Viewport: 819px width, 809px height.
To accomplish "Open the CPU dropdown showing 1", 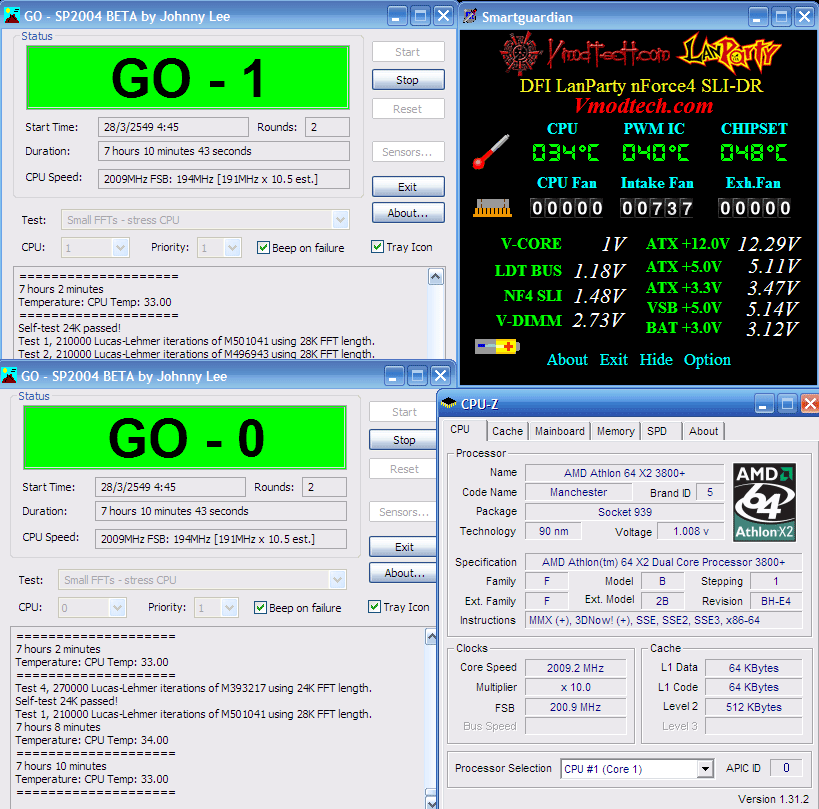I will pyautogui.click(x=120, y=247).
